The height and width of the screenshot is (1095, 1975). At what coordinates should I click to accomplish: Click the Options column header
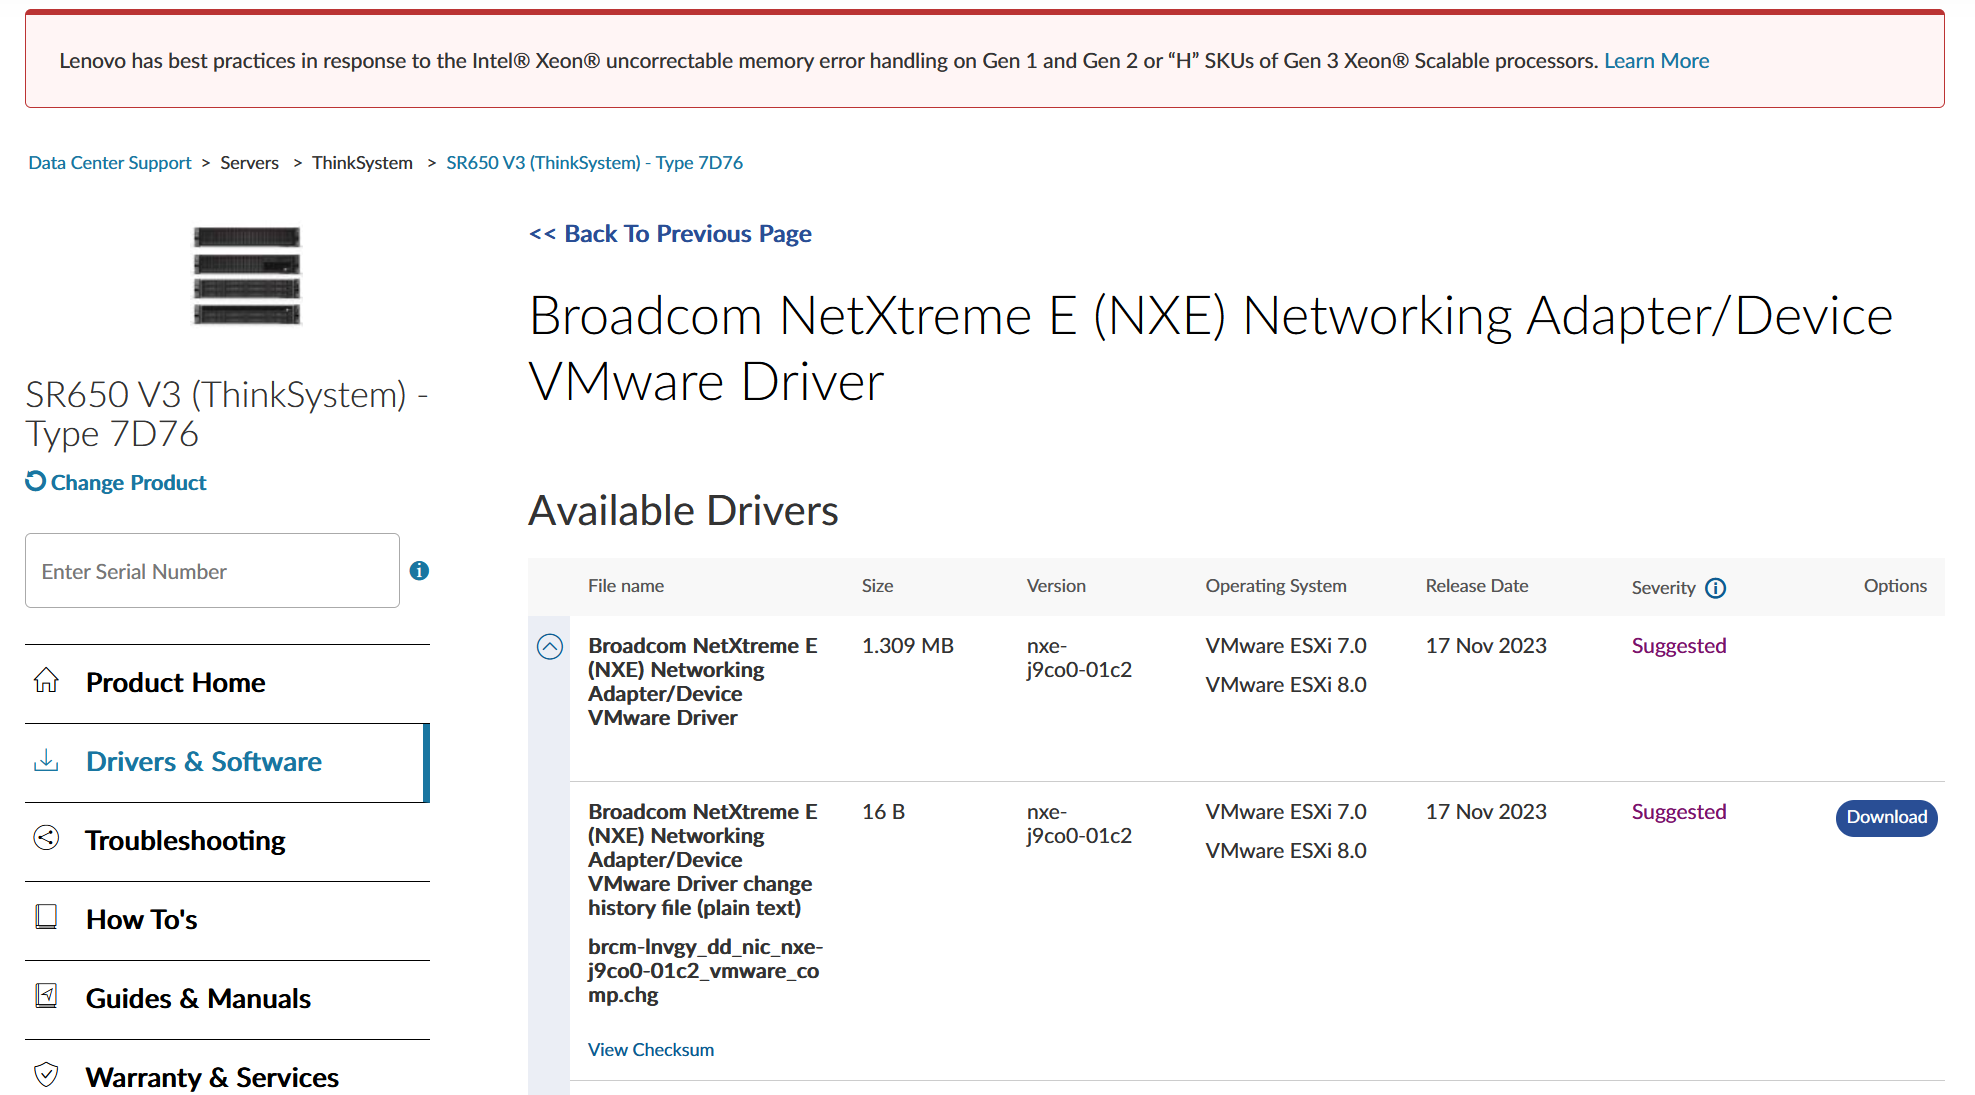[x=1895, y=586]
